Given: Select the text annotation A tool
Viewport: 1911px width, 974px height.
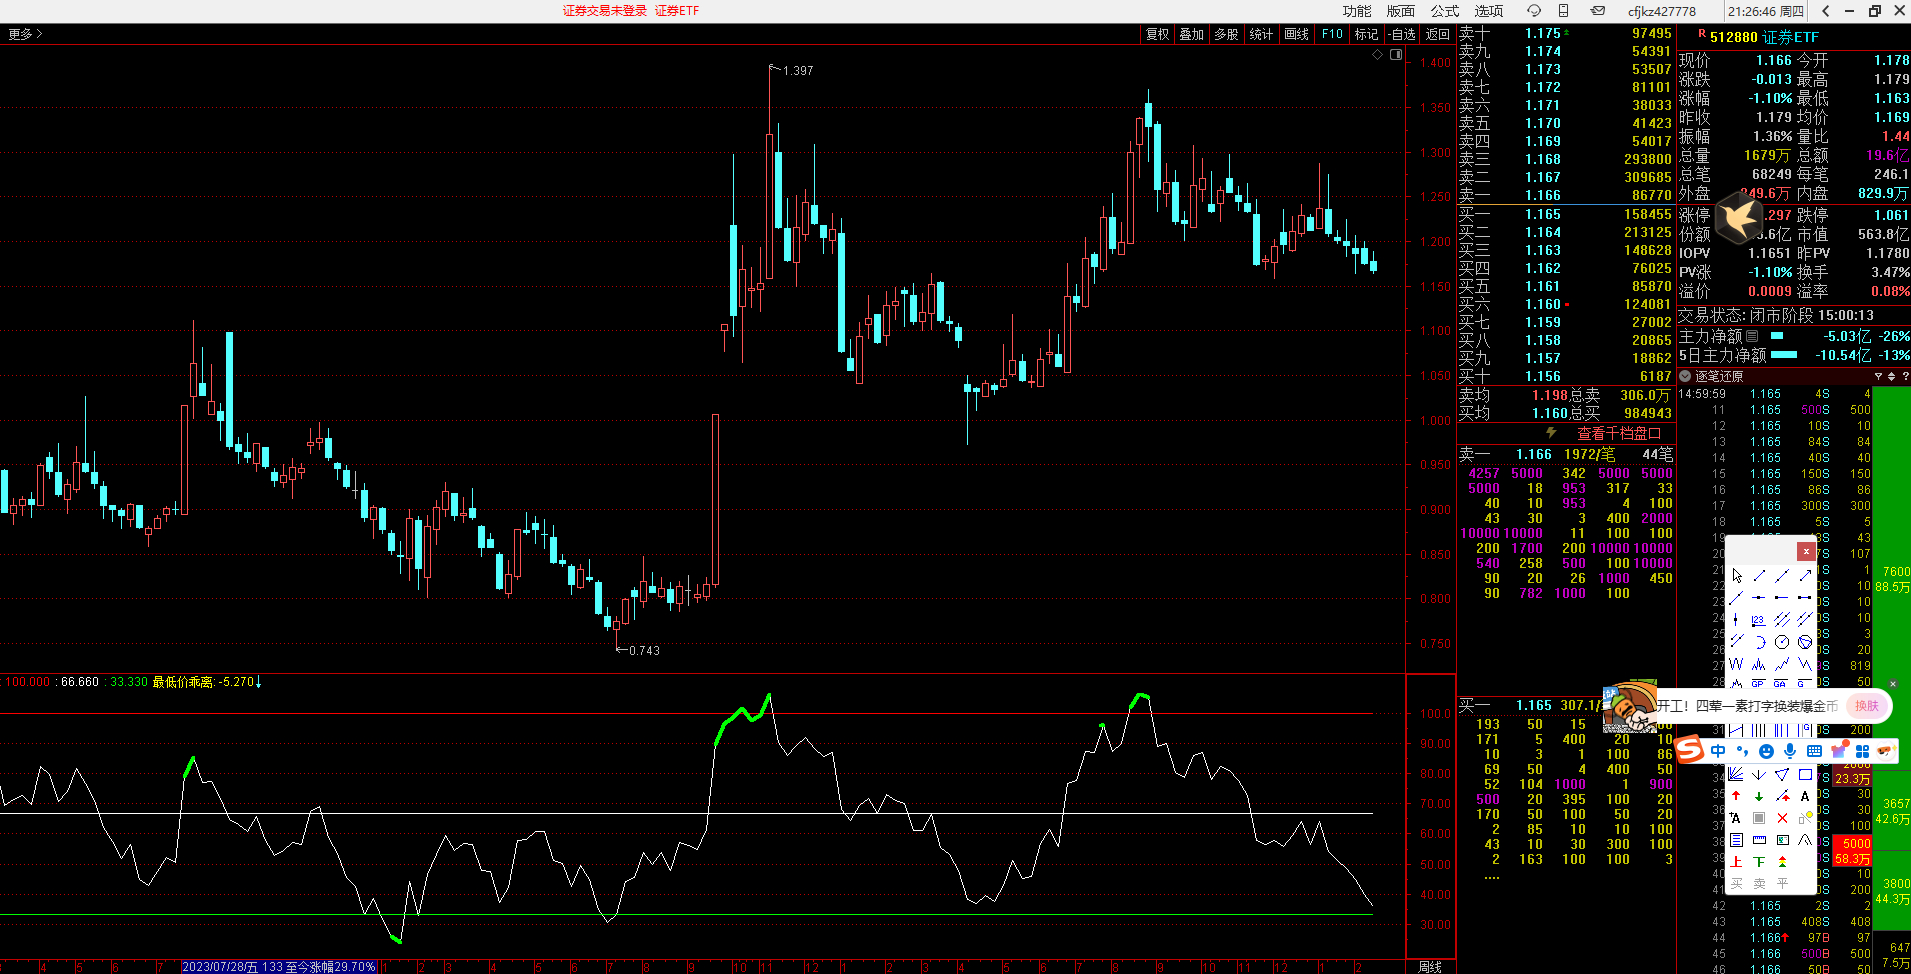Looking at the screenshot, I should pyautogui.click(x=1805, y=796).
